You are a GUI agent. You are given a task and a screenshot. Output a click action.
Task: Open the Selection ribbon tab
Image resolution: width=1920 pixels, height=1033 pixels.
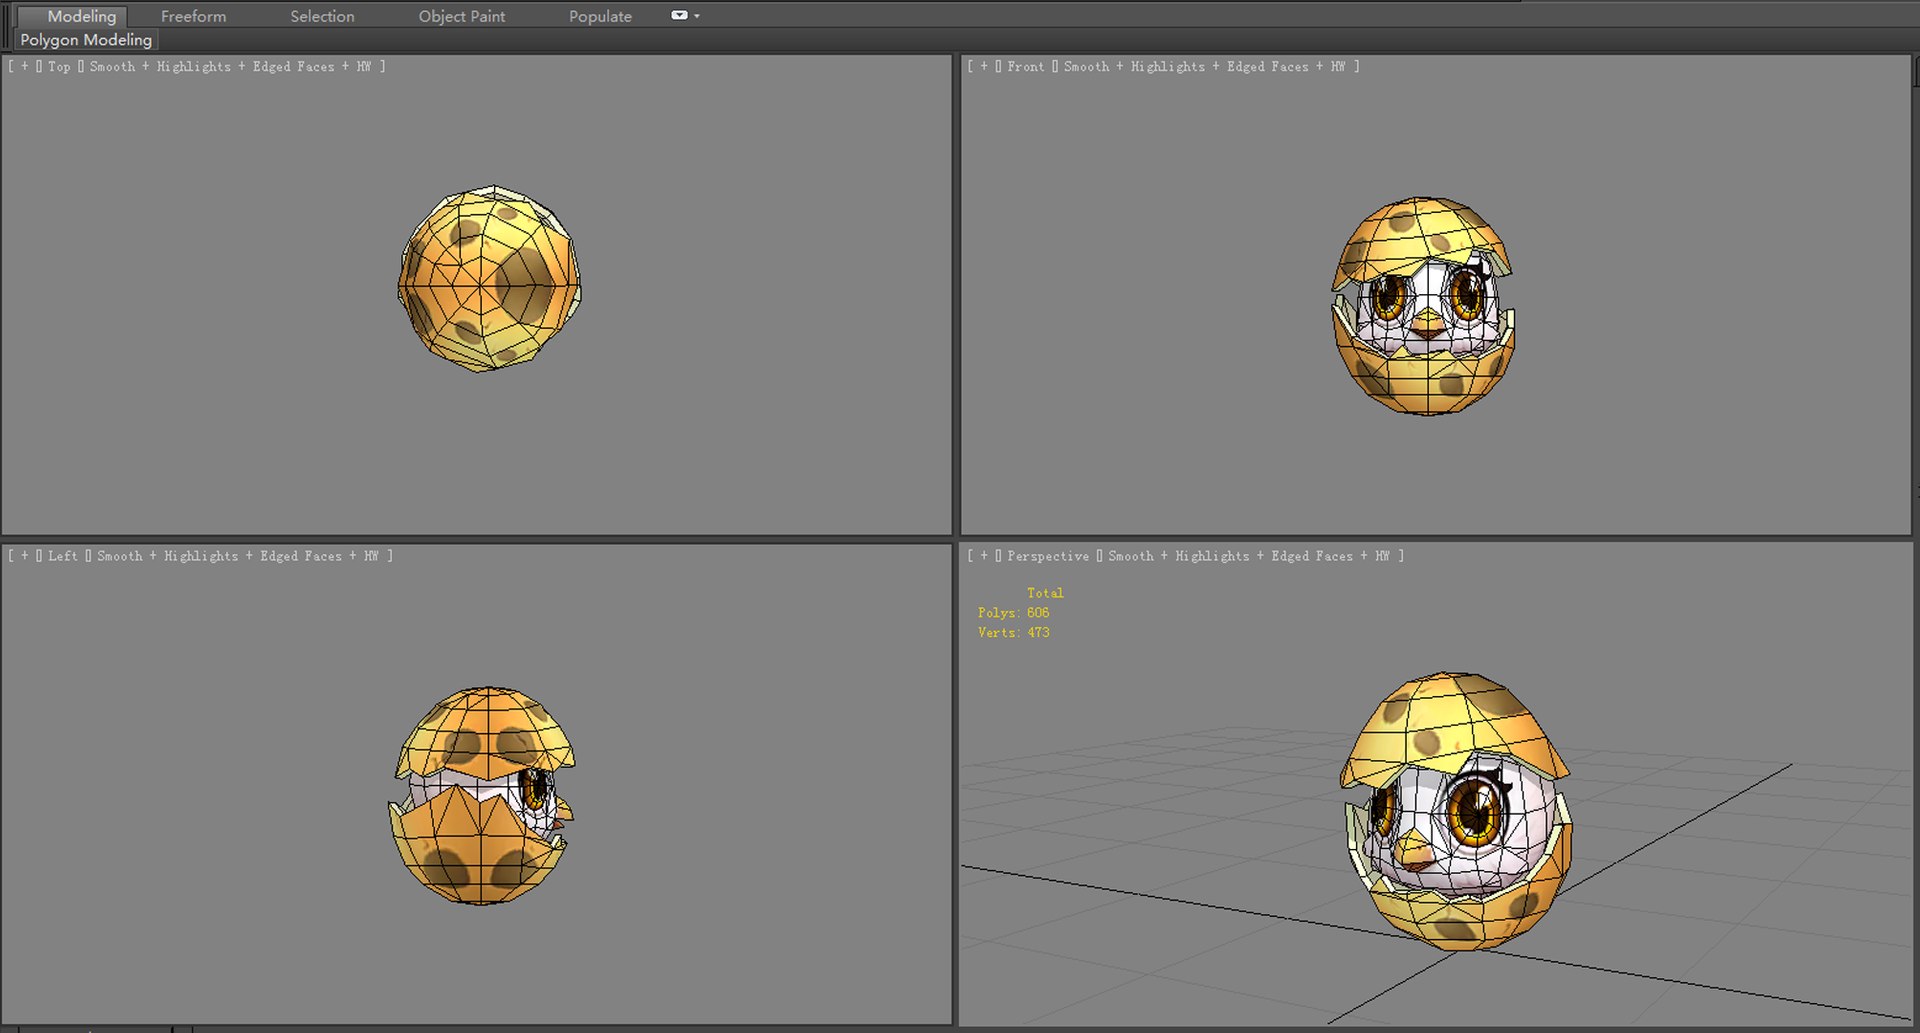coord(322,16)
